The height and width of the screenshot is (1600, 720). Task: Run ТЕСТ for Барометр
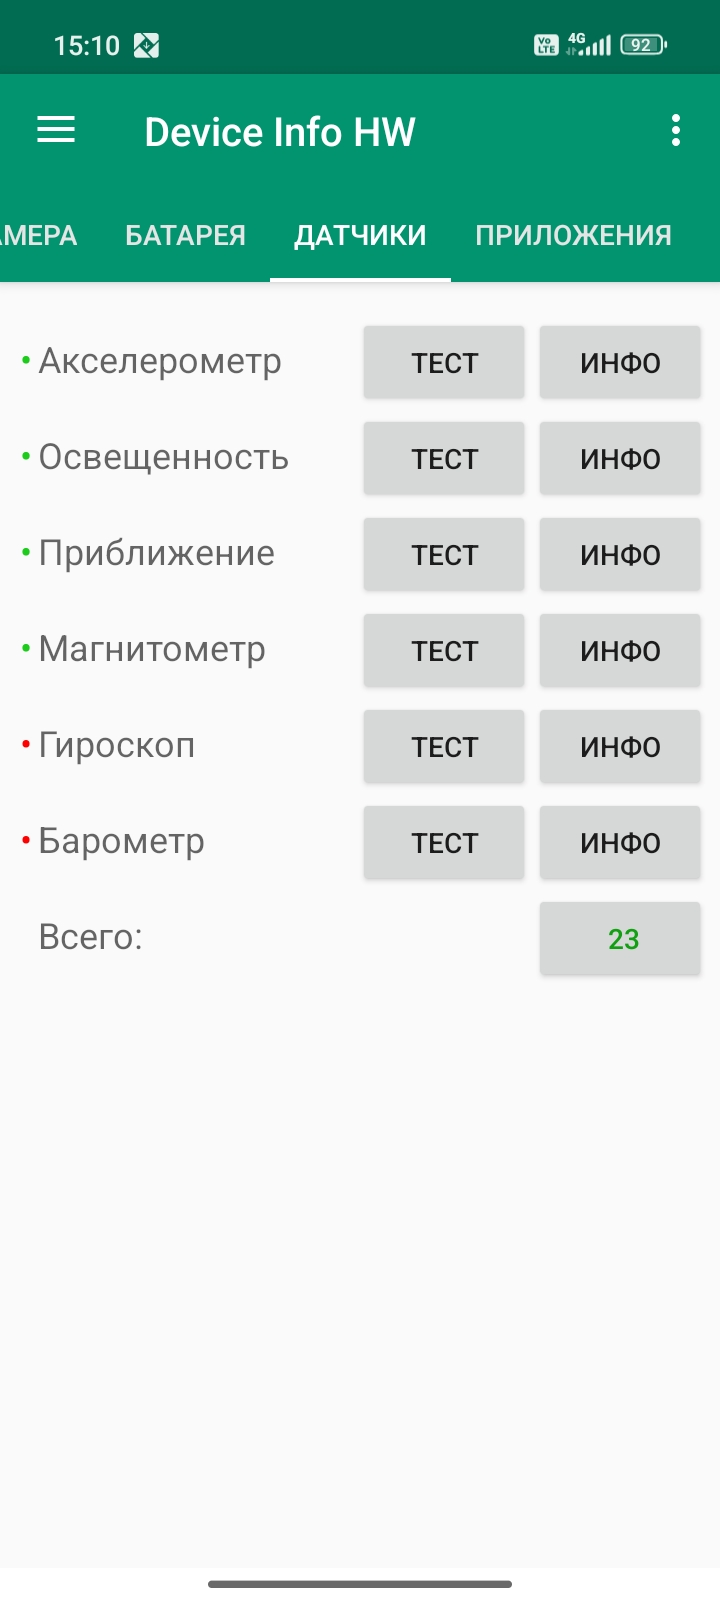pyautogui.click(x=444, y=843)
